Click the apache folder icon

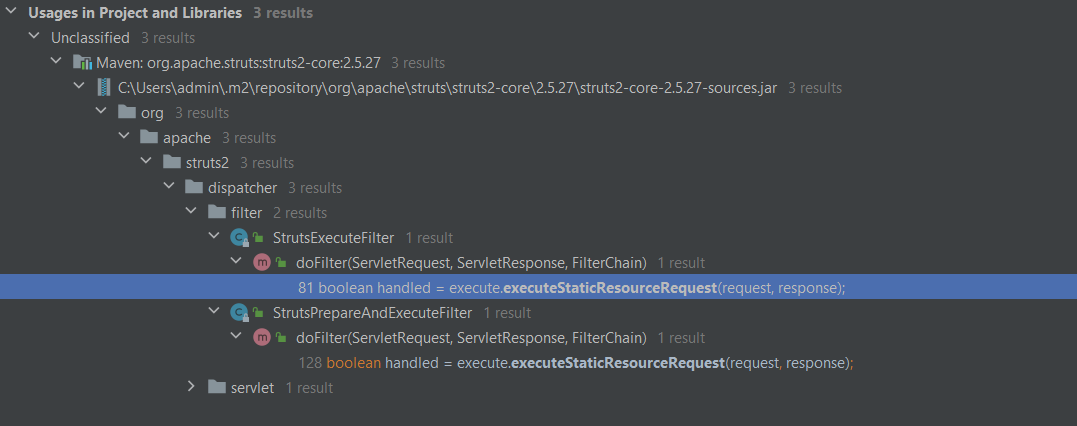148,137
